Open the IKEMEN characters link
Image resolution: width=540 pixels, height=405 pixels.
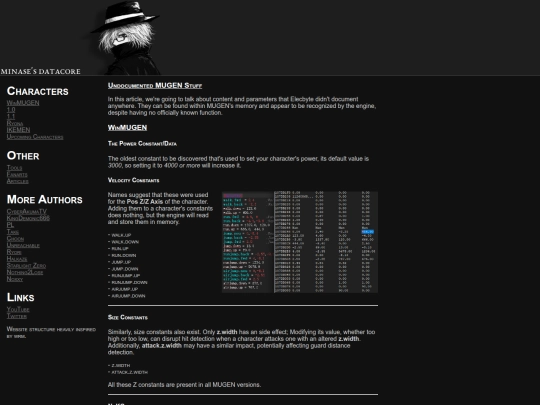pyautogui.click(x=18, y=130)
